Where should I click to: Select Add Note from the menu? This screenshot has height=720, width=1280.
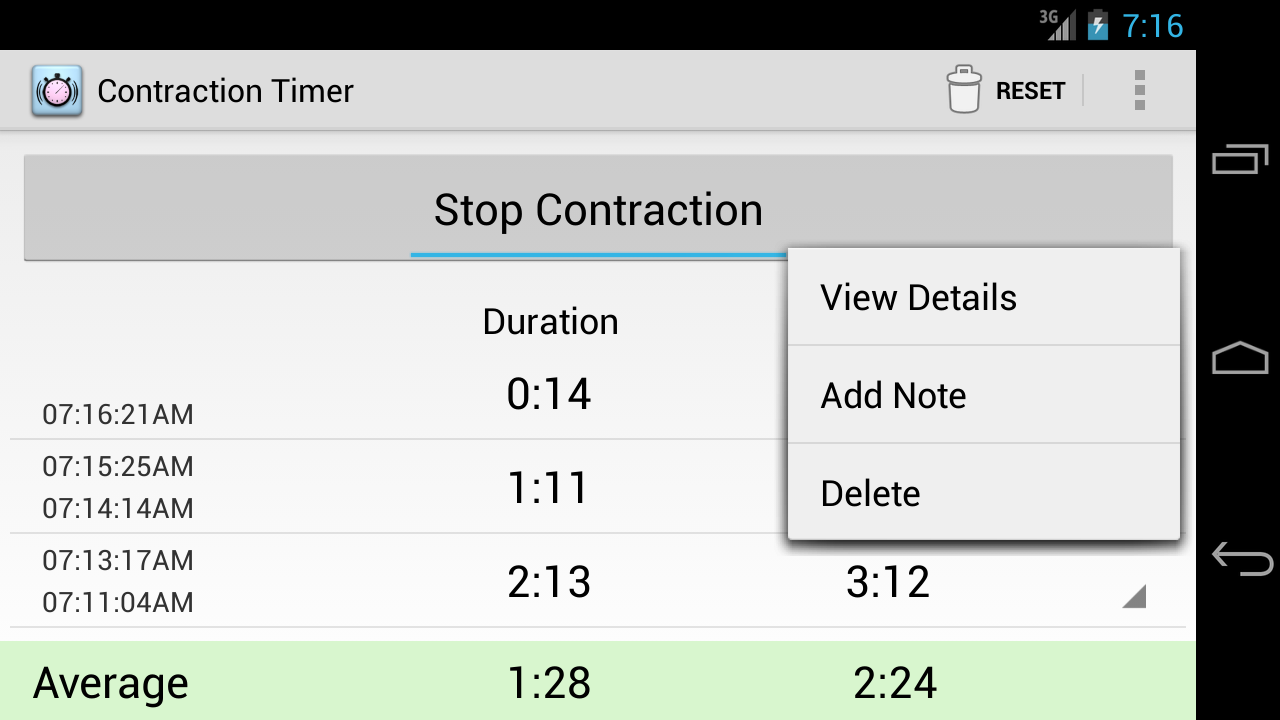893,394
